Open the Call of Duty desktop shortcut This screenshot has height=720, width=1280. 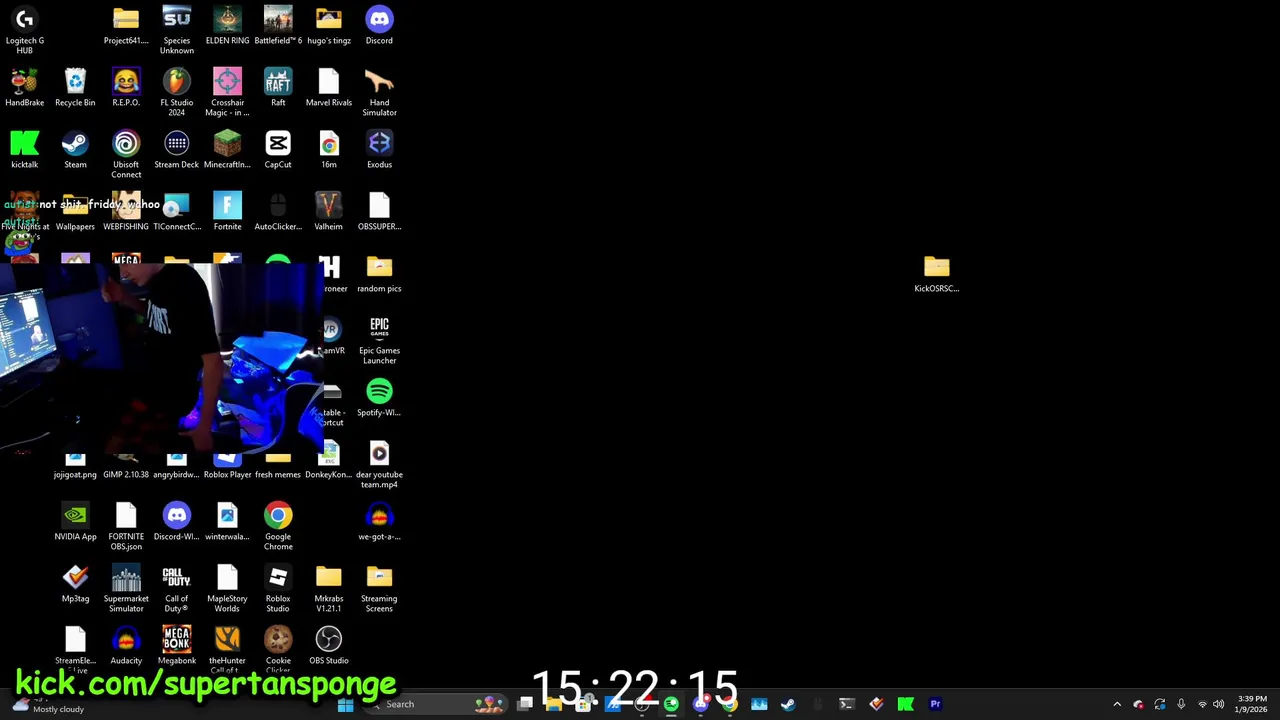coord(177,588)
